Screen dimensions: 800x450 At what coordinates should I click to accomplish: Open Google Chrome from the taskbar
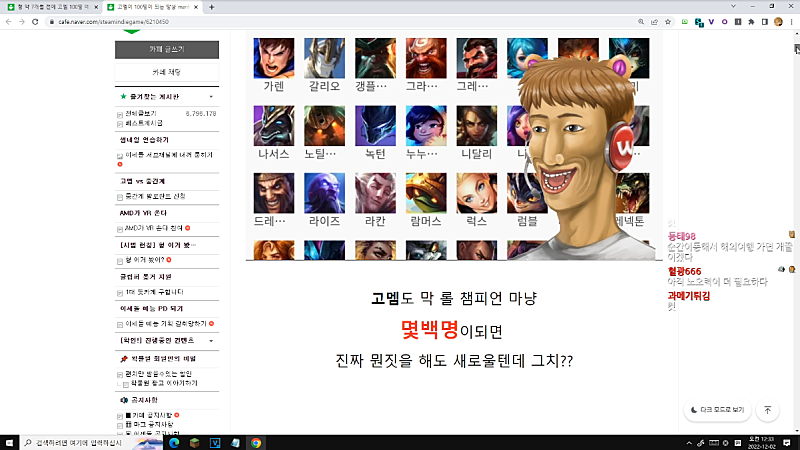click(x=256, y=443)
